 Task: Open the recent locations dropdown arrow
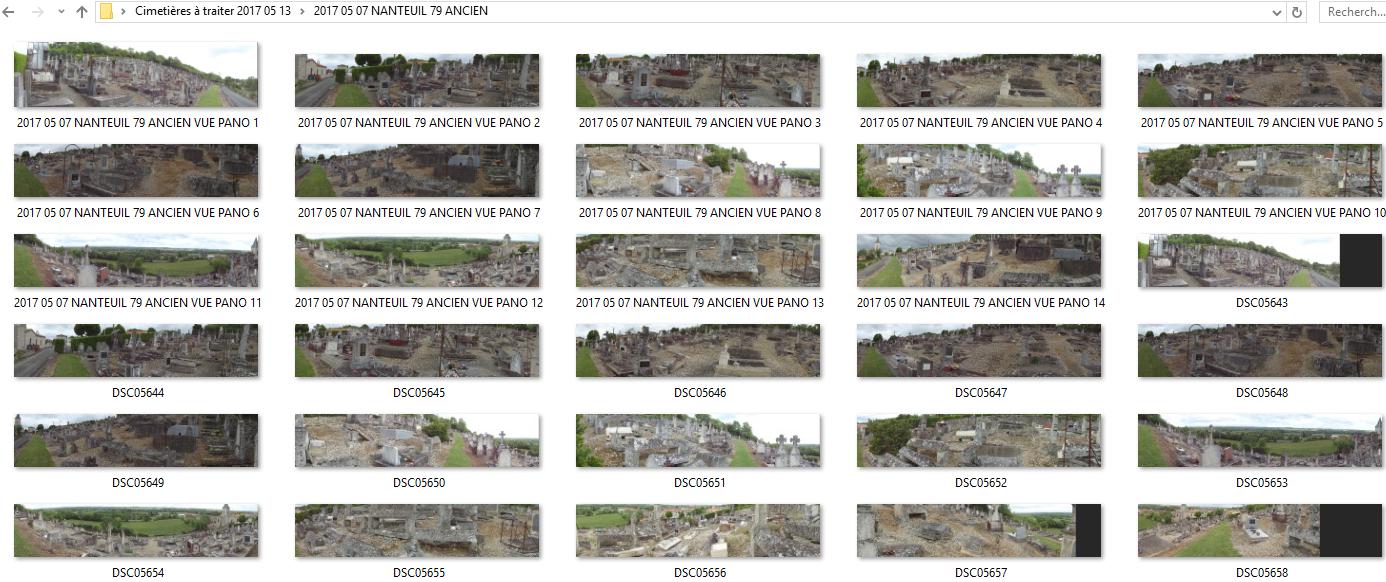tap(61, 12)
